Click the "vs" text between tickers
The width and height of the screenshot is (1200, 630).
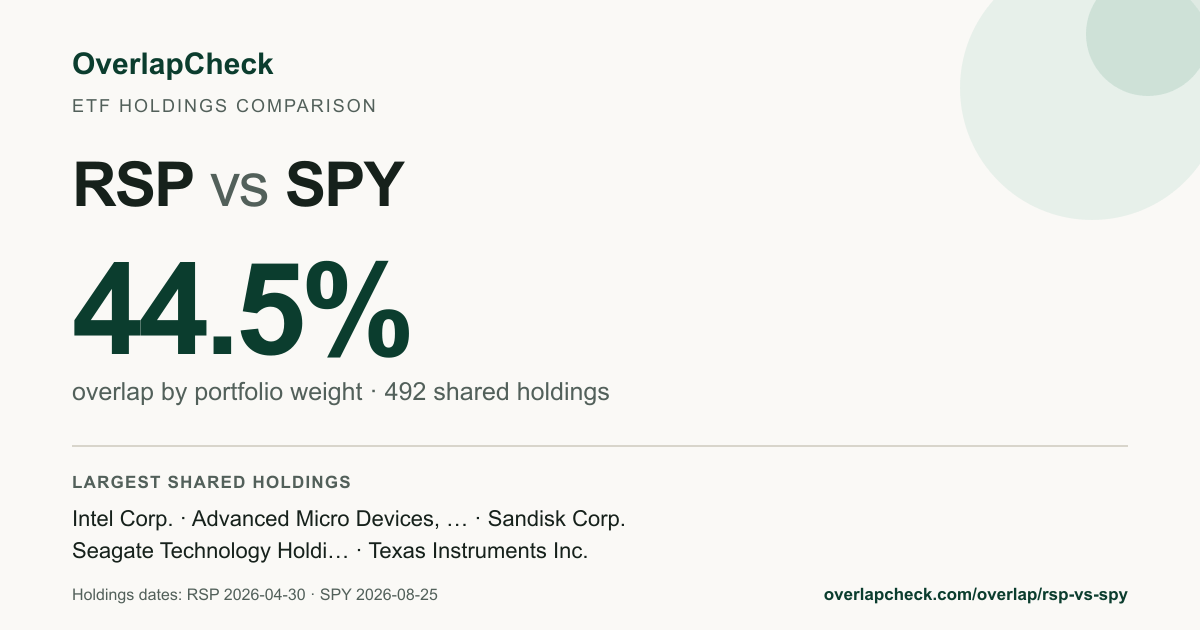[239, 190]
